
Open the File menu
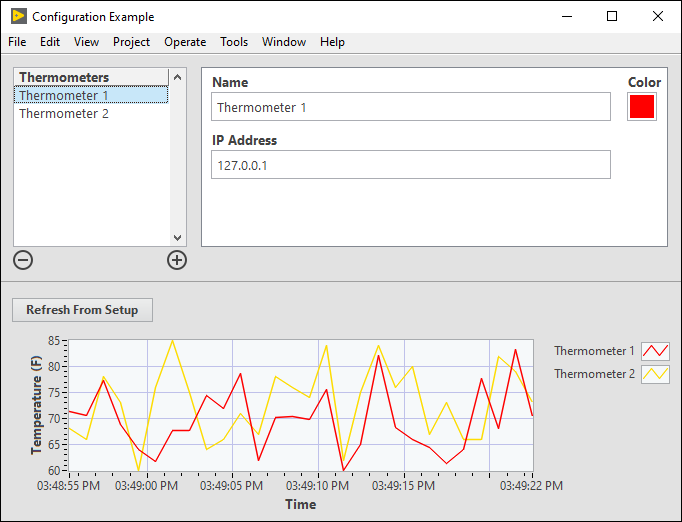(17, 42)
